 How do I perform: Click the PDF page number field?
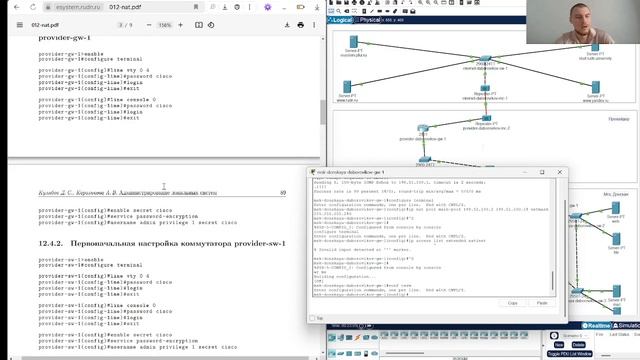point(121,25)
